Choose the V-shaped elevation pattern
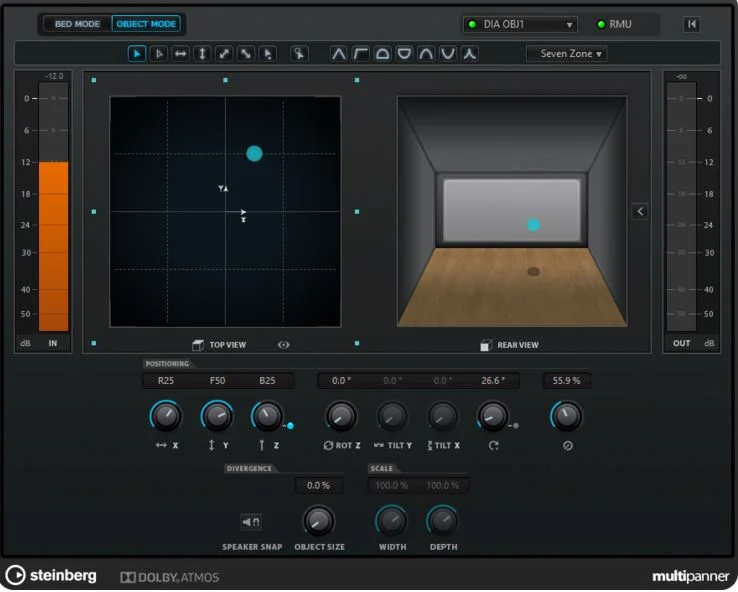The height and width of the screenshot is (592, 738). click(x=448, y=54)
